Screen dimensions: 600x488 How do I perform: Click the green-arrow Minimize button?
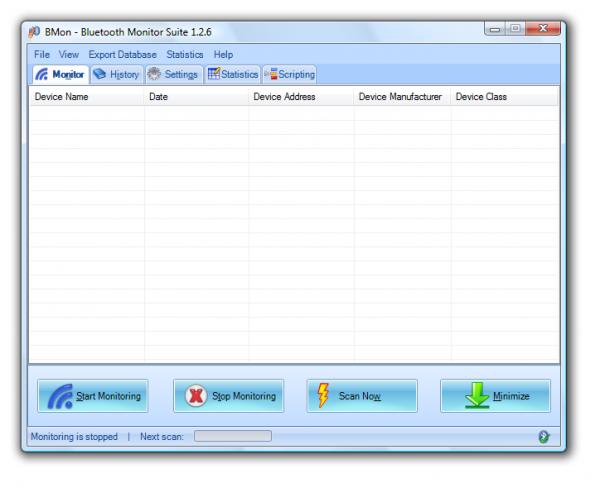496,396
